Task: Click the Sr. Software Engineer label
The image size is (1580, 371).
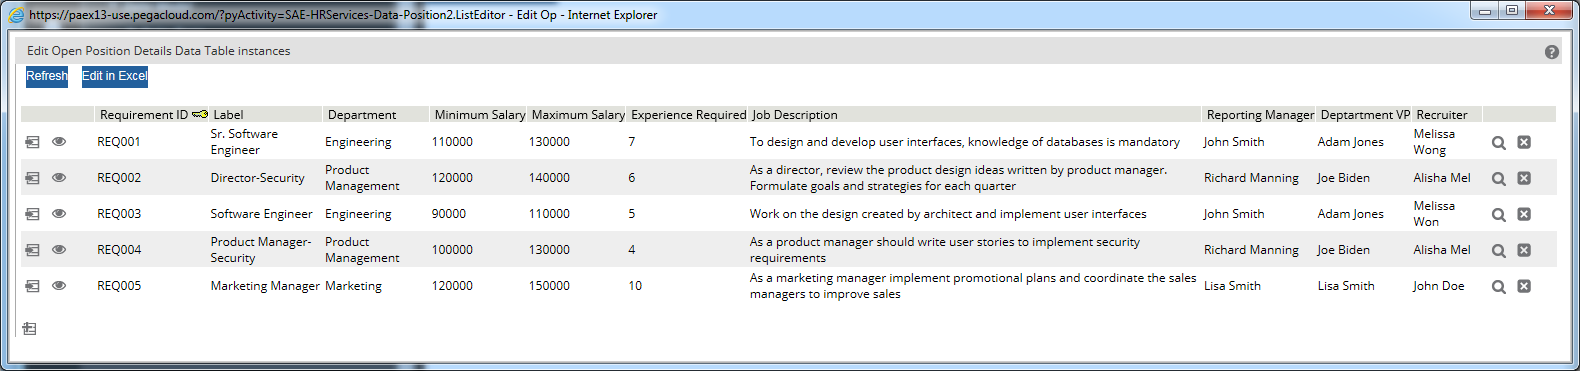Action: point(244,142)
